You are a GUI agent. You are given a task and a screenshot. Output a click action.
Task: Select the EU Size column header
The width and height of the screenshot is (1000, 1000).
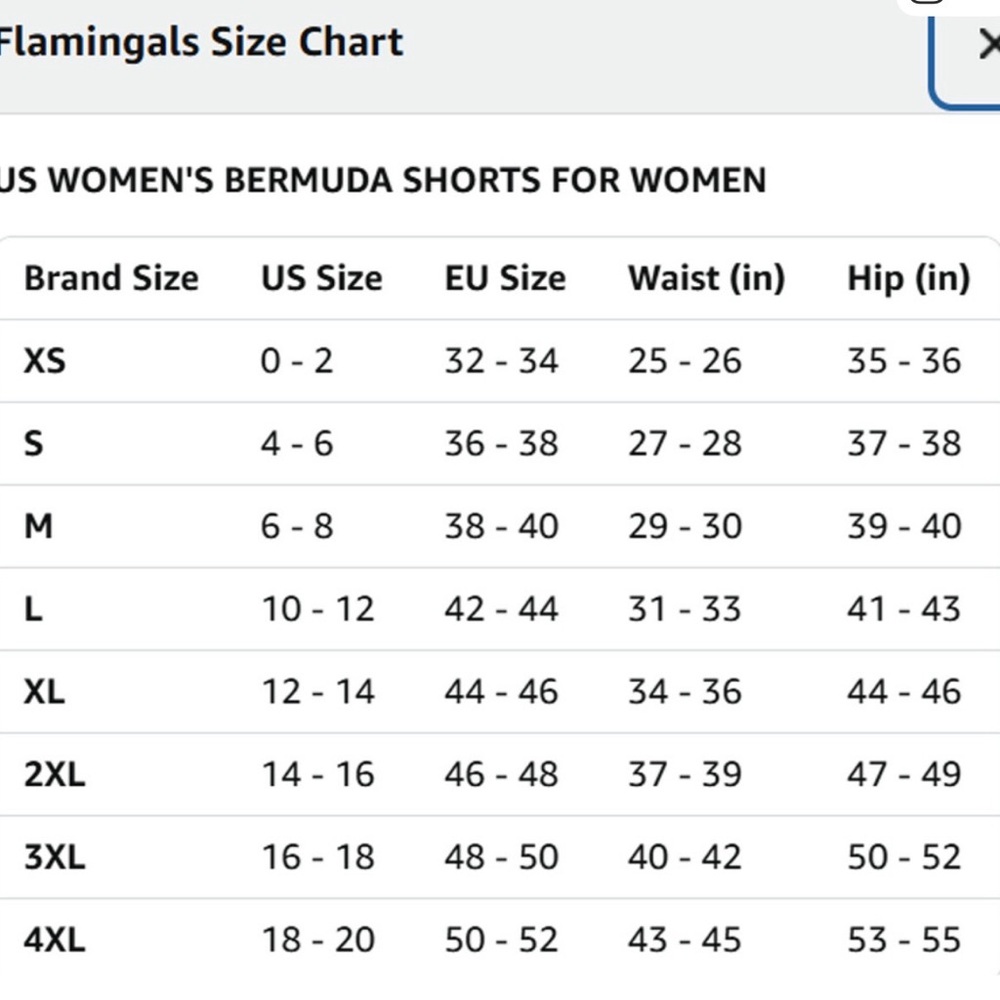point(505,278)
